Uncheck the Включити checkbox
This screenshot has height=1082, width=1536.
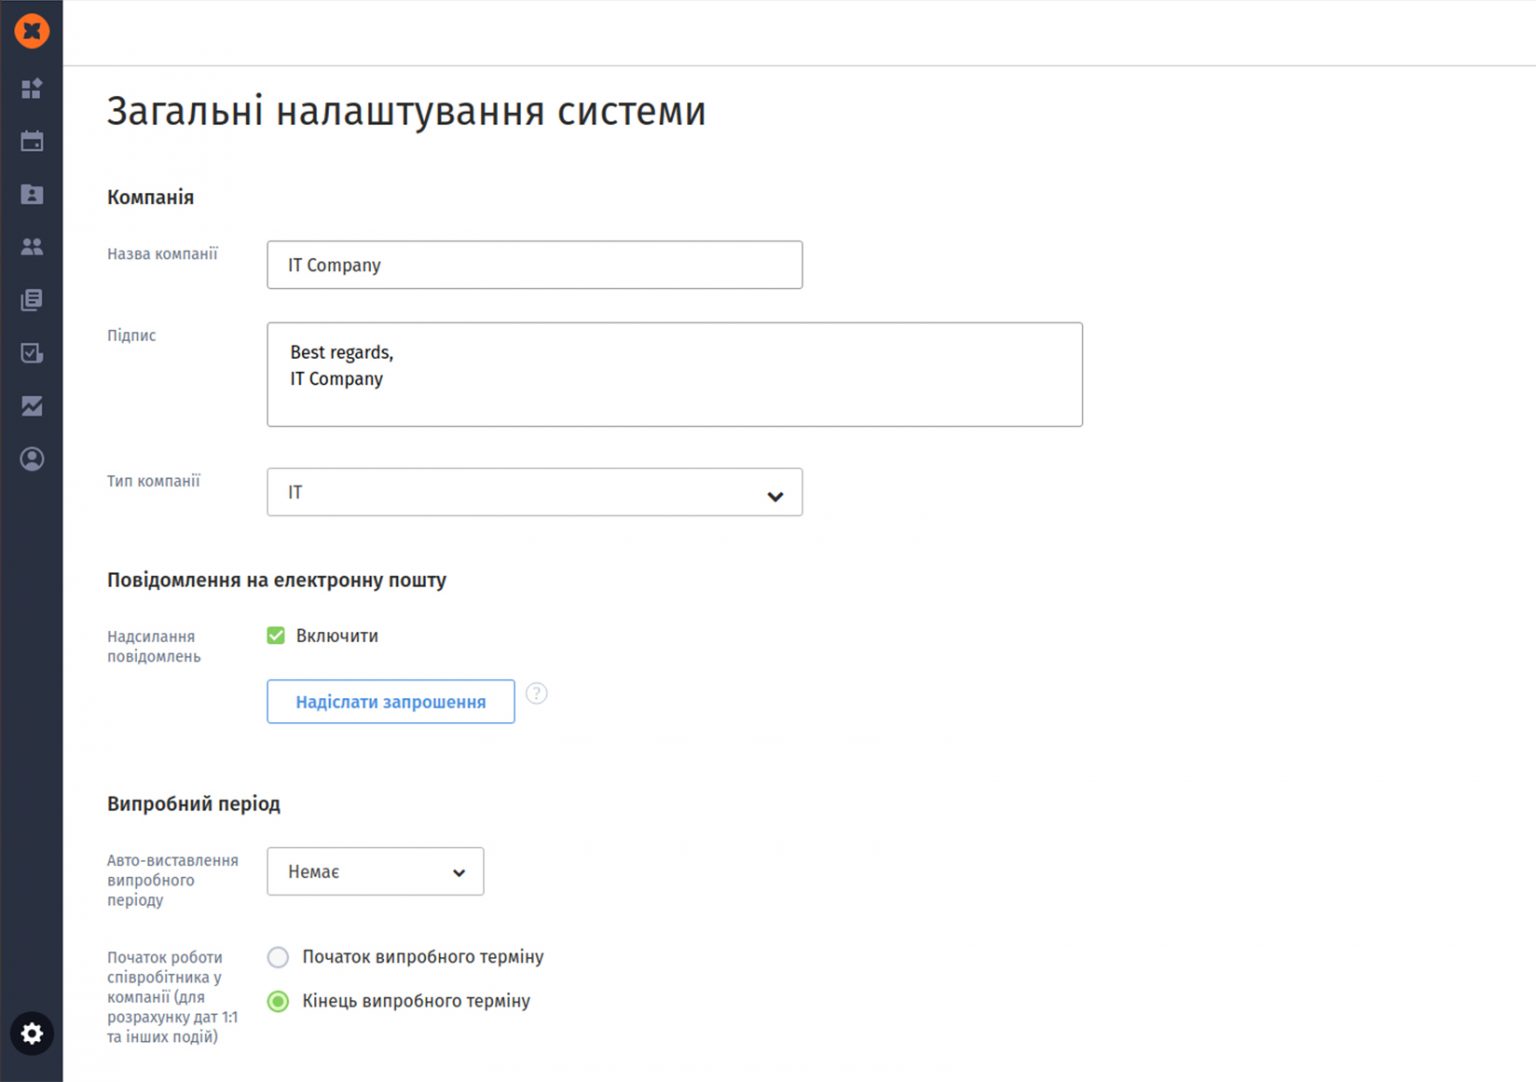coord(275,635)
